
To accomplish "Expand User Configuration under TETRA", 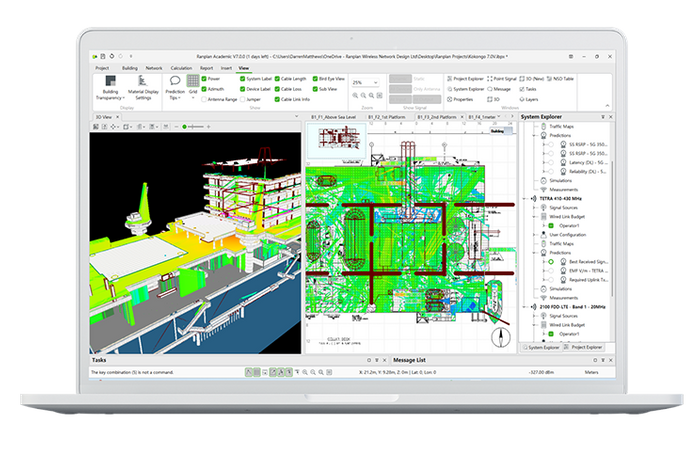I will pyautogui.click(x=534, y=234).
